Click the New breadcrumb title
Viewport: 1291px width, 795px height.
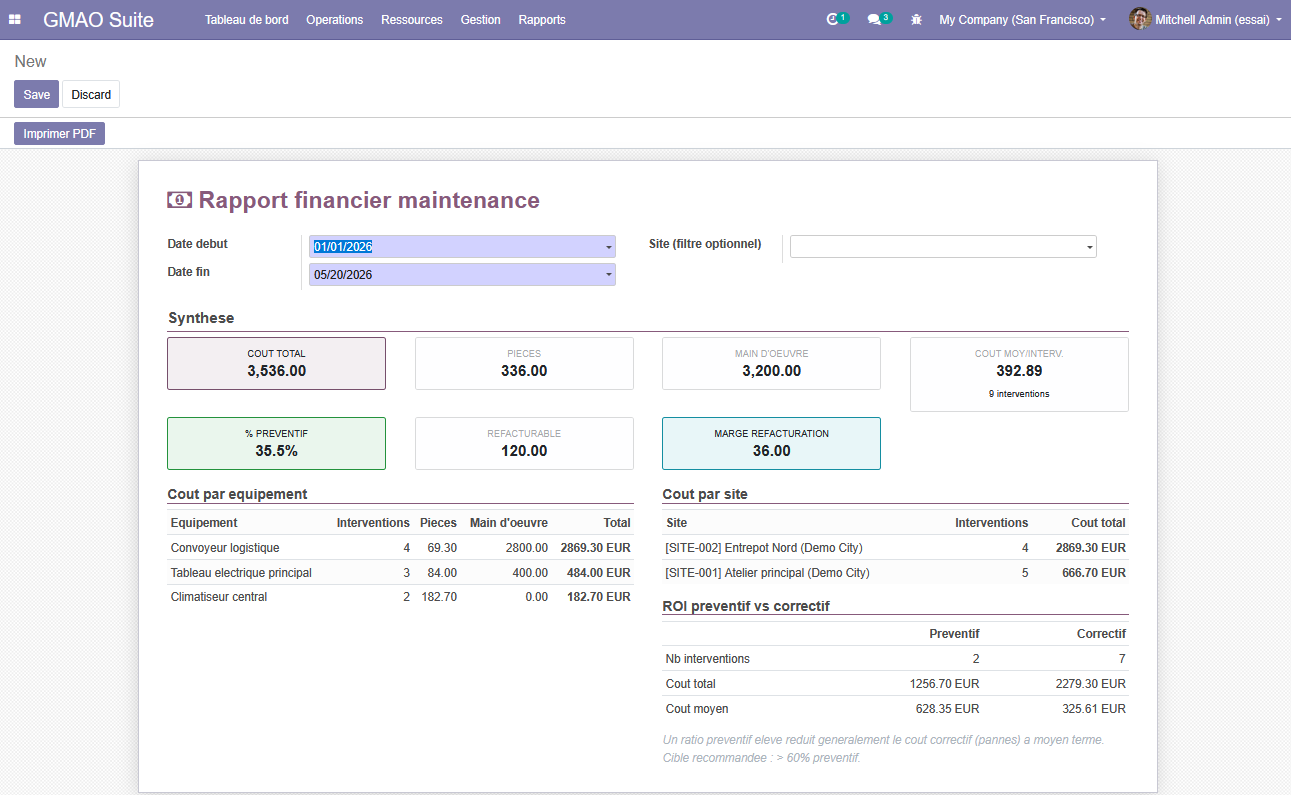pos(30,61)
